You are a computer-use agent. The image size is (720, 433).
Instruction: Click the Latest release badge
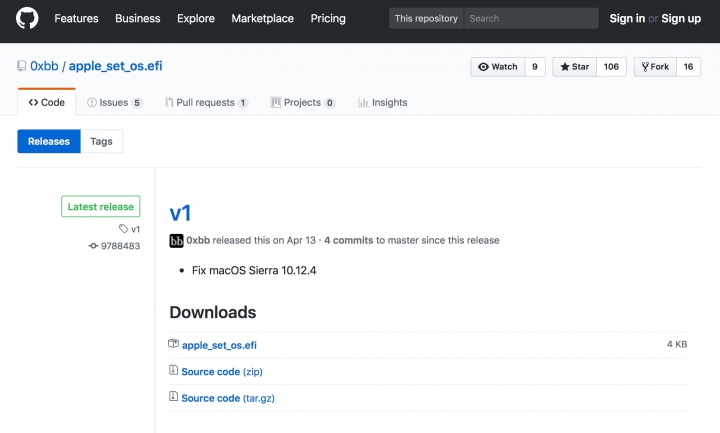(x=101, y=207)
